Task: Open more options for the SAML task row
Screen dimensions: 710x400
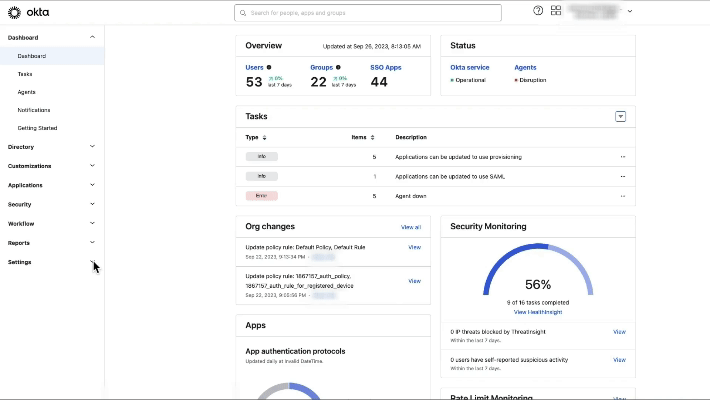Action: coord(622,176)
